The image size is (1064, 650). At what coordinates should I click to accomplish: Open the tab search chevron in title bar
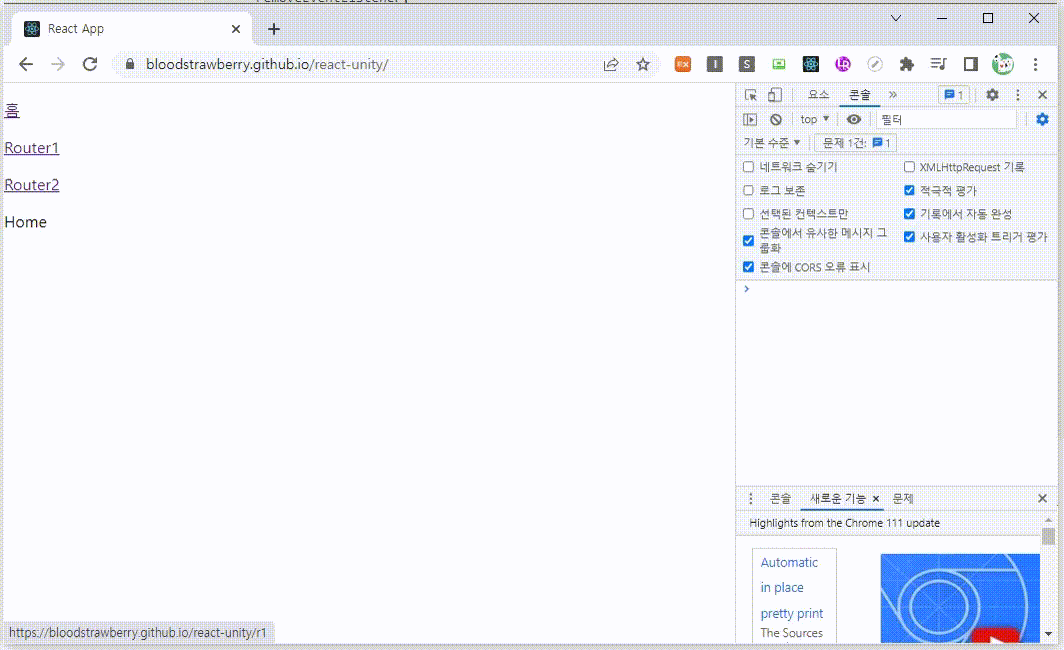coord(896,18)
